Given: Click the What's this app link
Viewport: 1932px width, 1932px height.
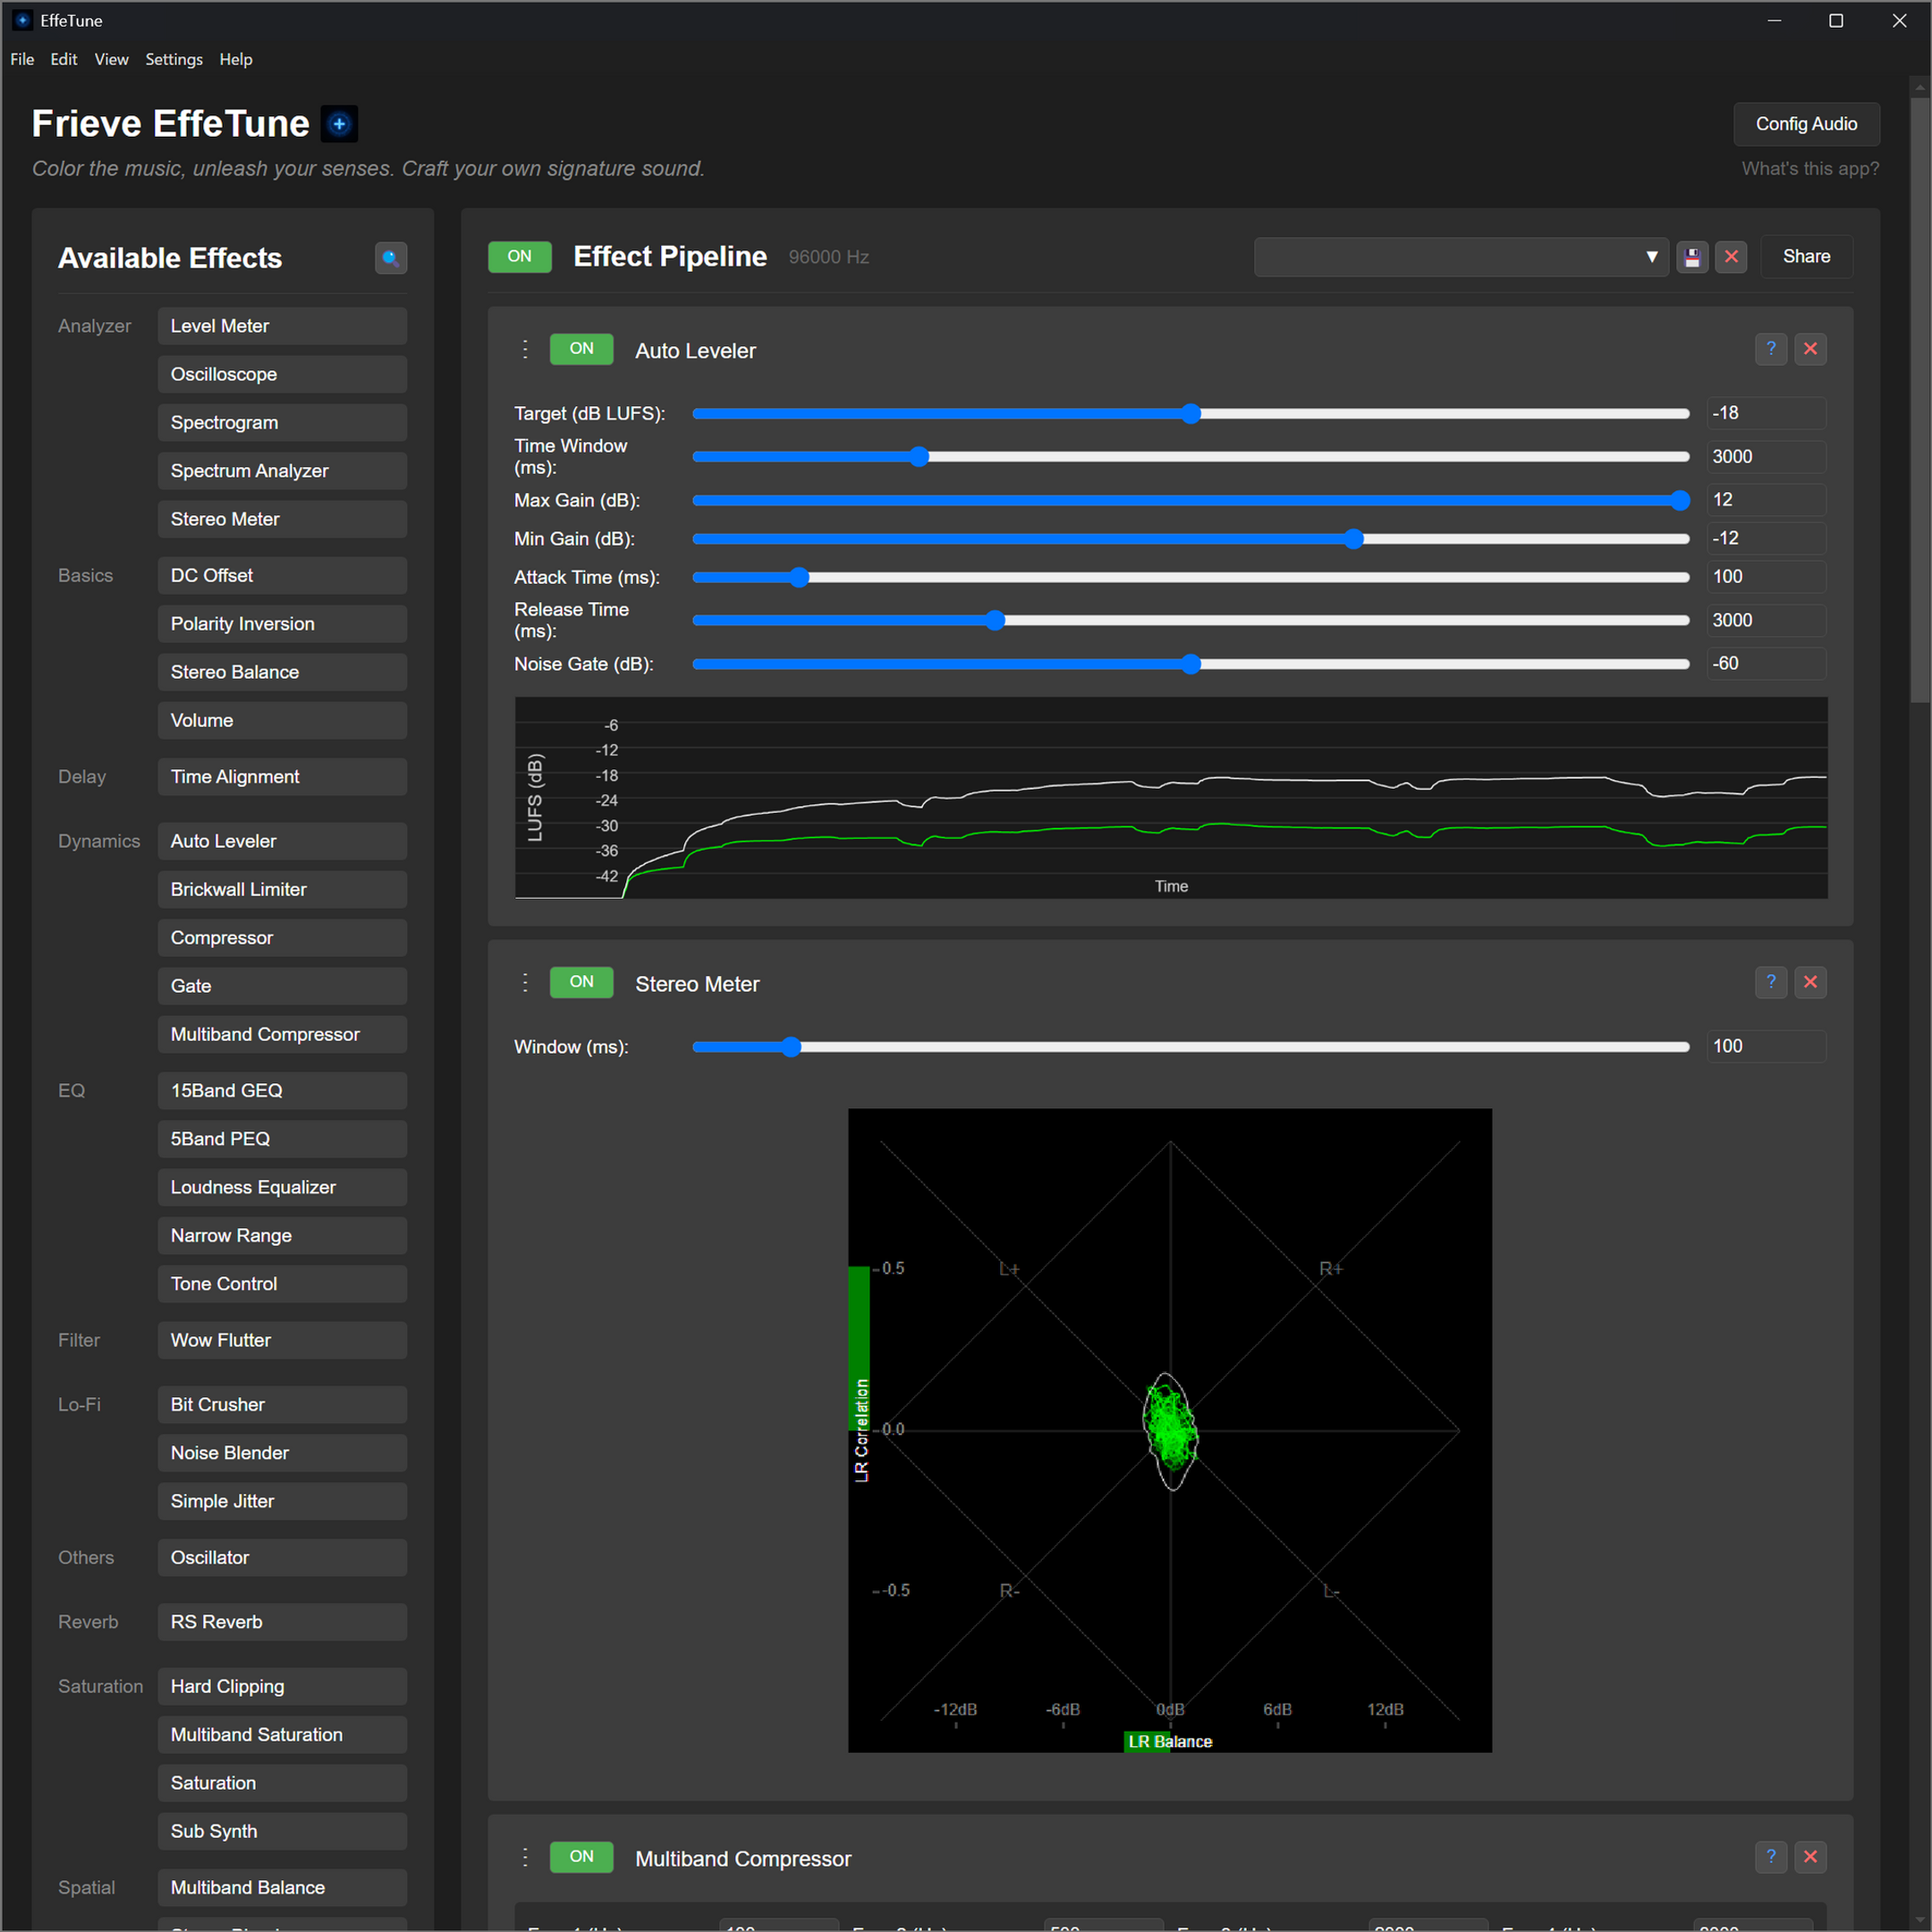Looking at the screenshot, I should (x=1810, y=169).
